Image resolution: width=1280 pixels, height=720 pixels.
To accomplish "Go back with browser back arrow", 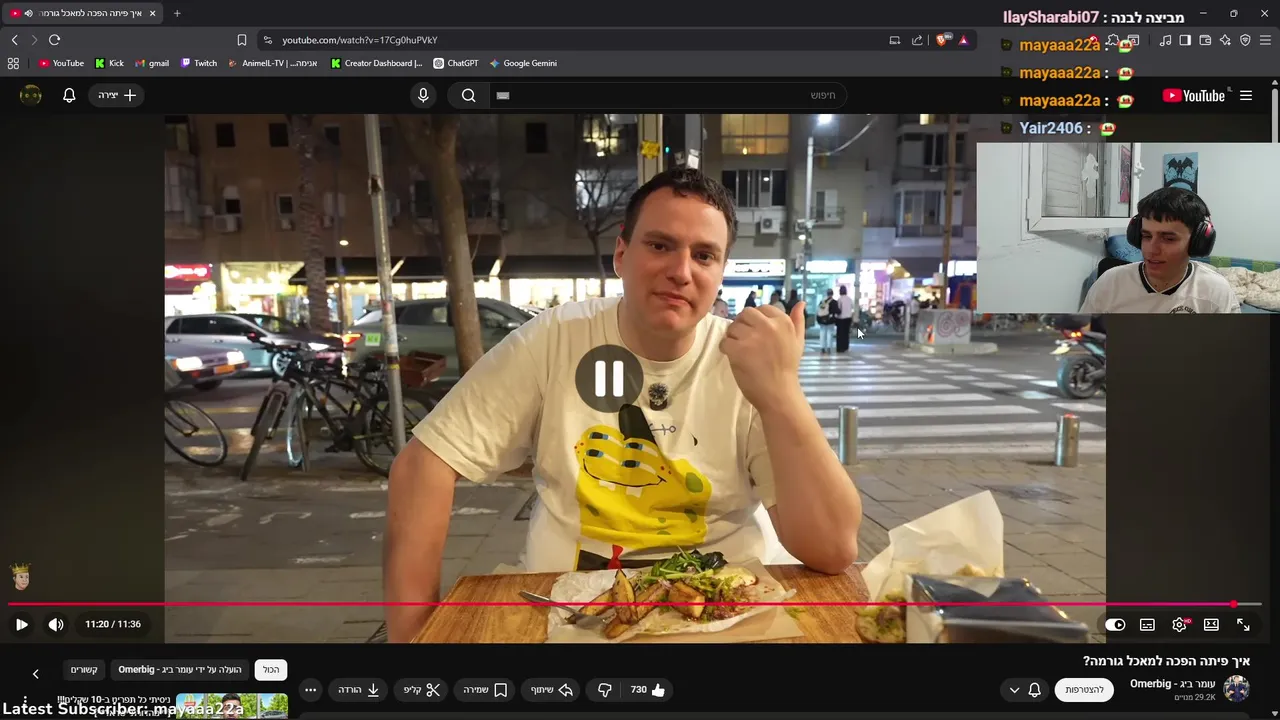I will pos(14,40).
